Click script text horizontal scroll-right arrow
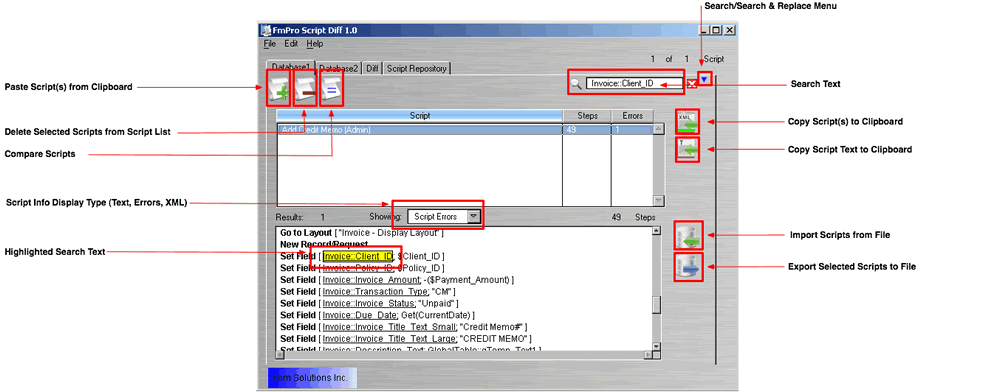The width and height of the screenshot is (1000, 392). (x=648, y=354)
